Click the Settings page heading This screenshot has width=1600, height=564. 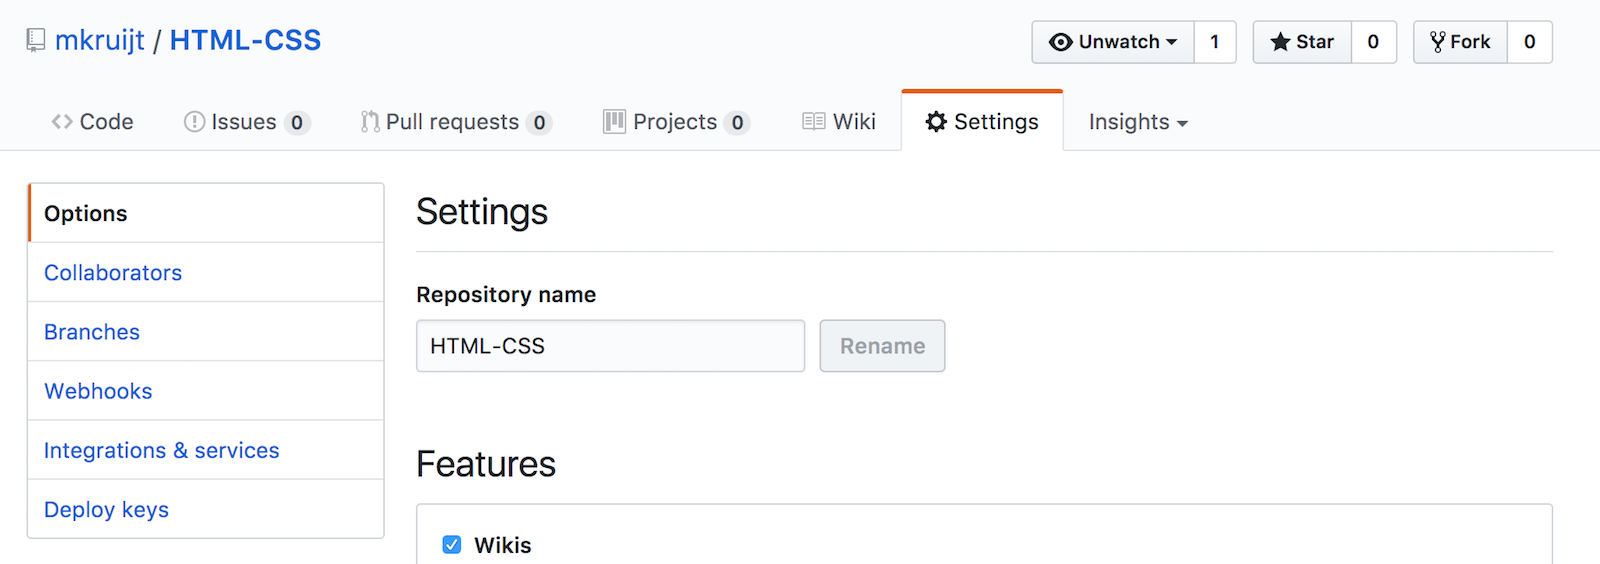[x=482, y=212]
